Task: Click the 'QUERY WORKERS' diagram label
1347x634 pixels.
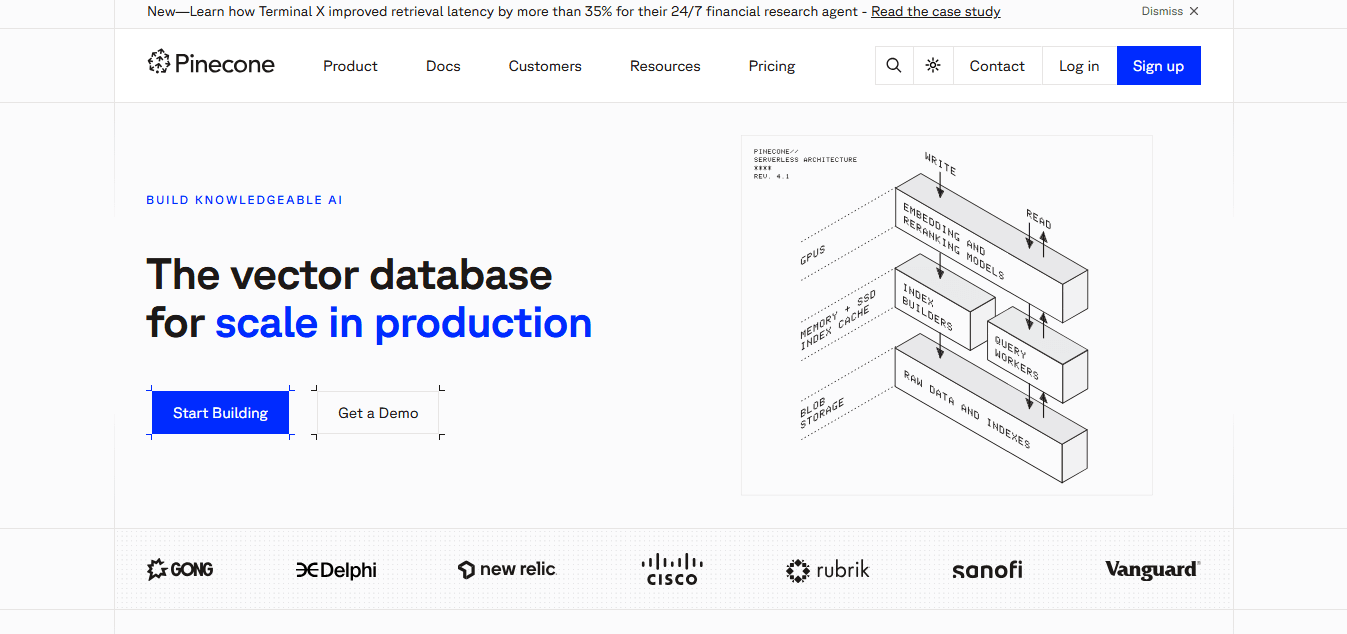Action: click(1016, 358)
